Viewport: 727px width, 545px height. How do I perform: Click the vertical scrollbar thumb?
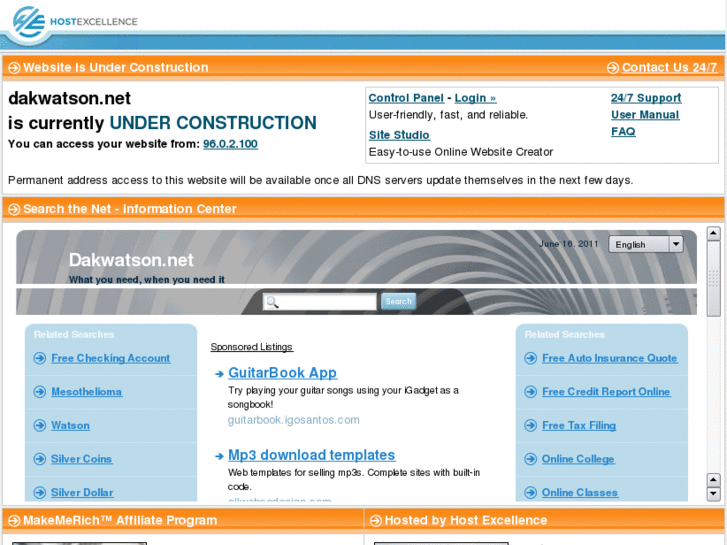click(714, 279)
